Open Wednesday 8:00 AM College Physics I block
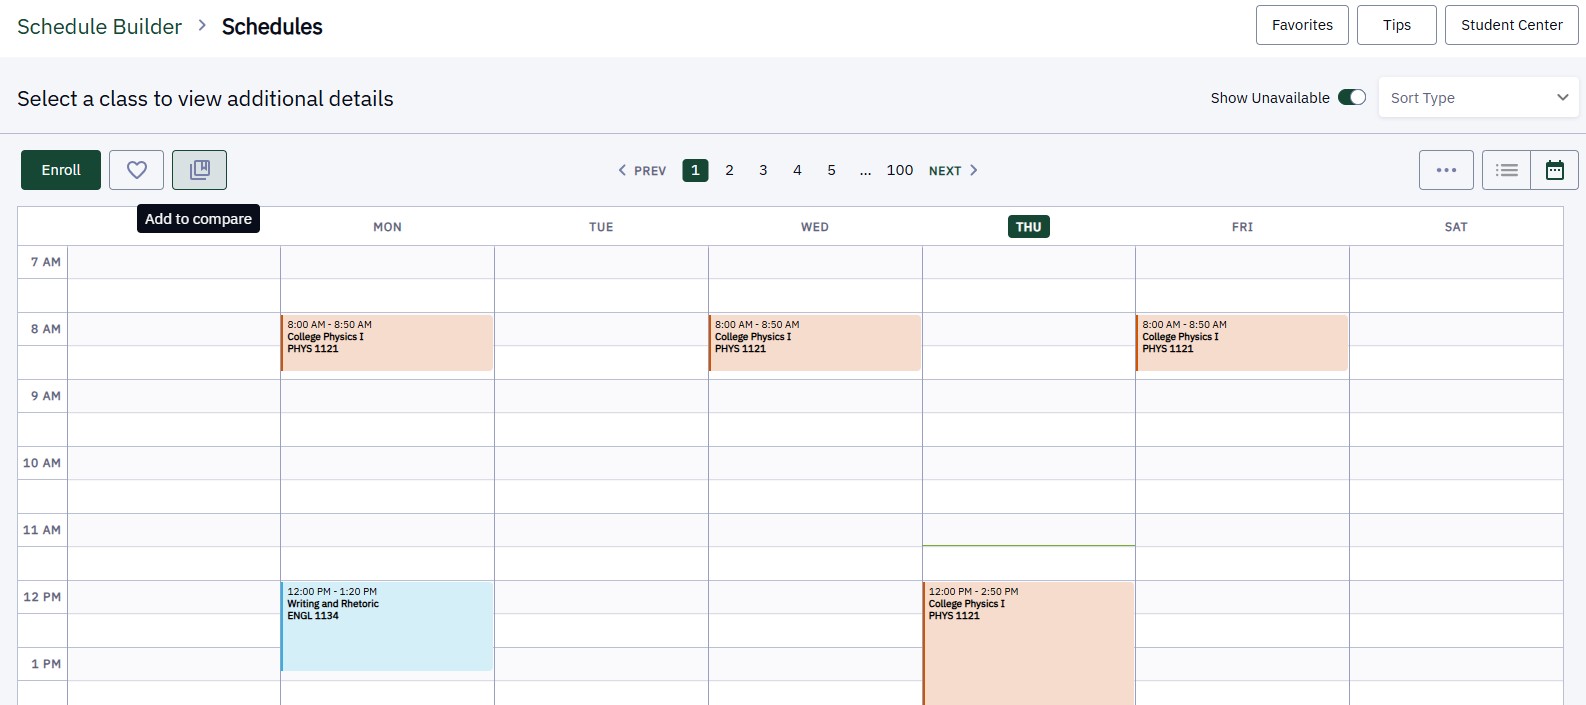 815,343
